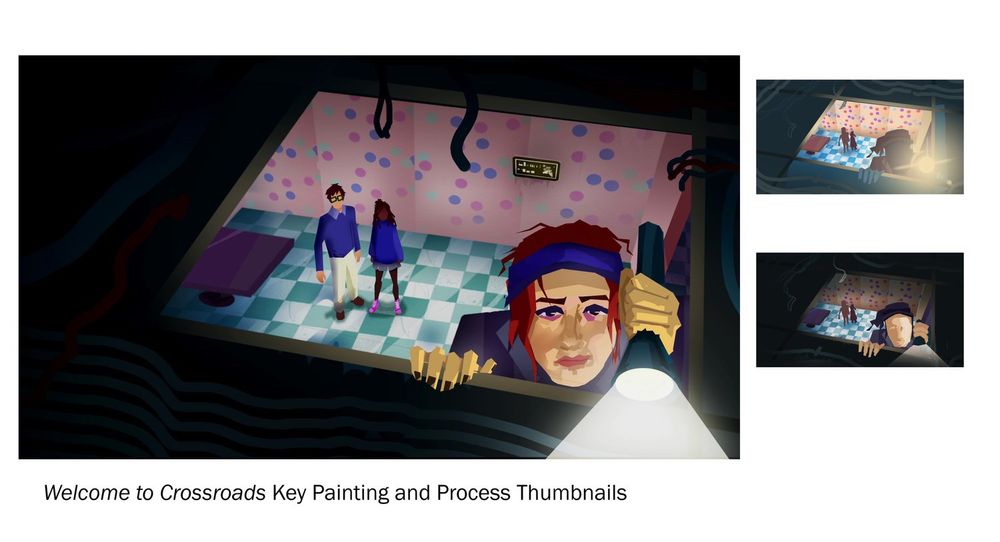Click the Welcome to Crossroads caption text
This screenshot has height=542, width=1000.
coord(335,493)
